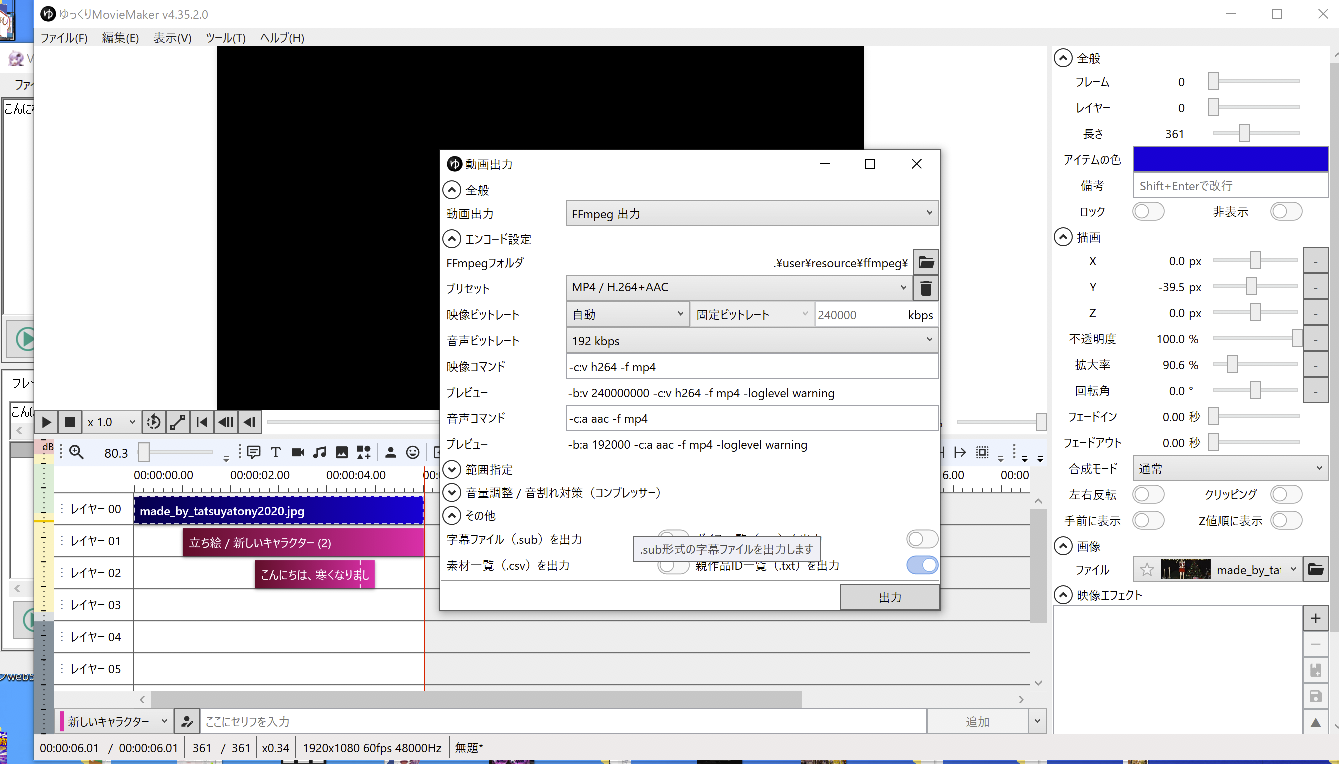
Task: Open the プリセット MP4 / H.264+AAC dropdown
Action: point(739,288)
